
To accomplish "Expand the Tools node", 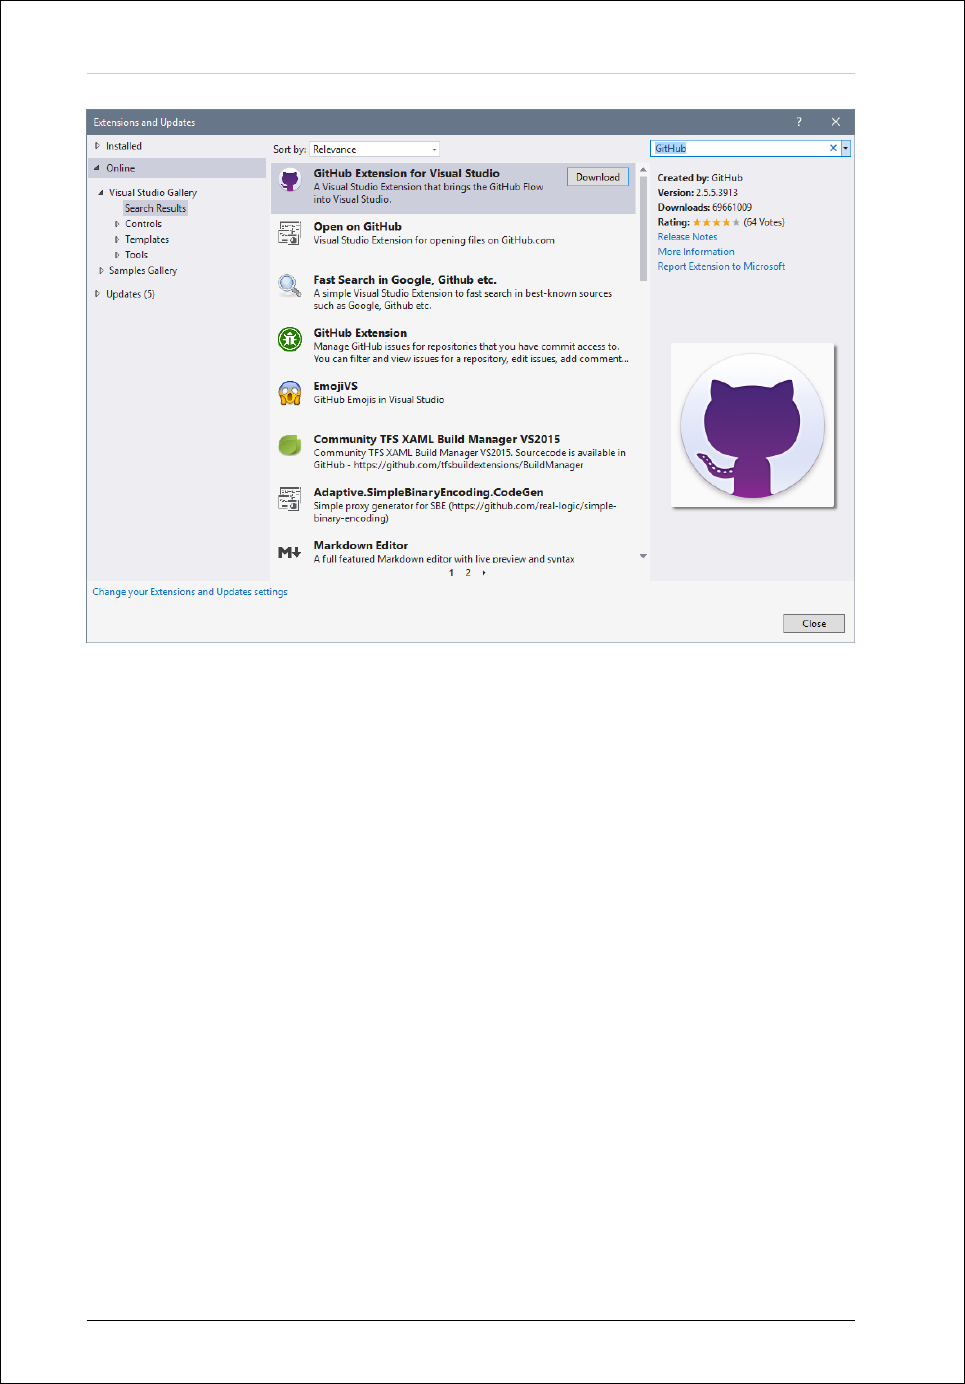I will click(117, 255).
